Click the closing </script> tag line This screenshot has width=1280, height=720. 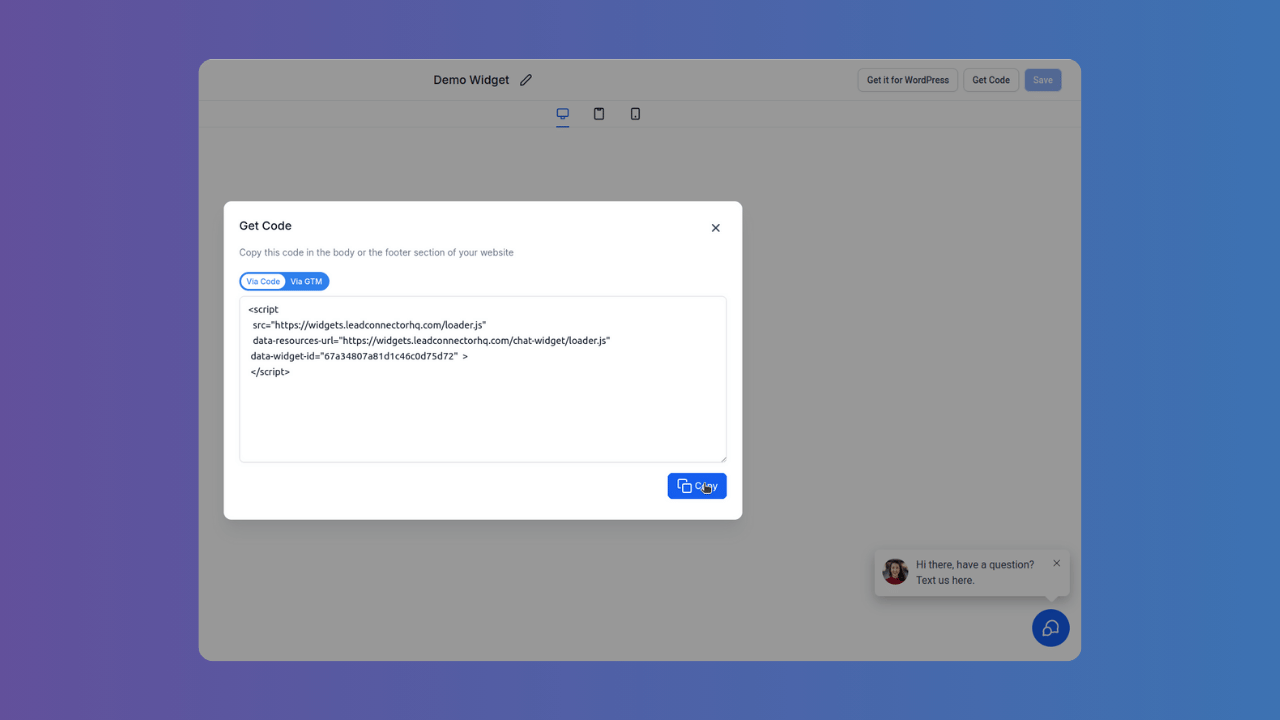click(270, 372)
